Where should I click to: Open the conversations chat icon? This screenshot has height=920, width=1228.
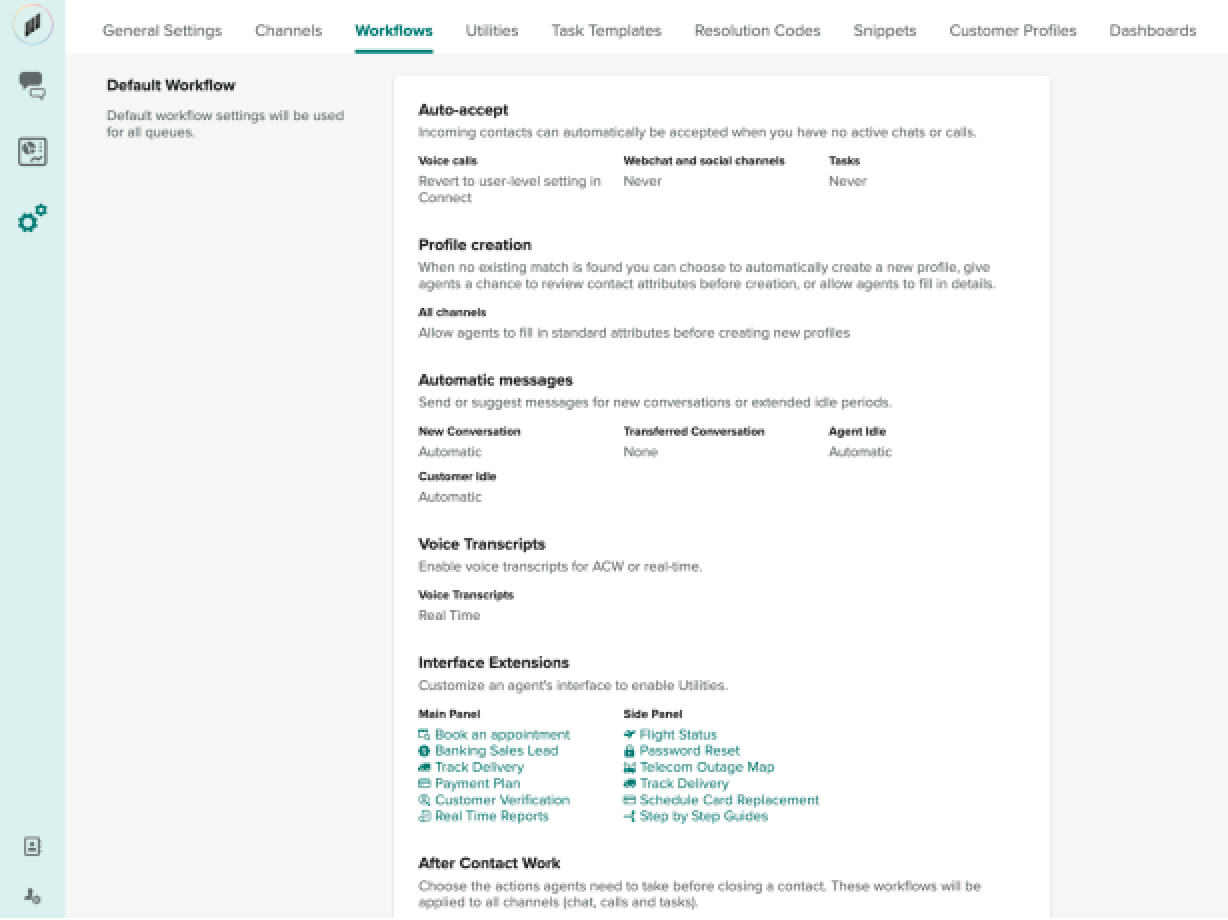pos(32,85)
